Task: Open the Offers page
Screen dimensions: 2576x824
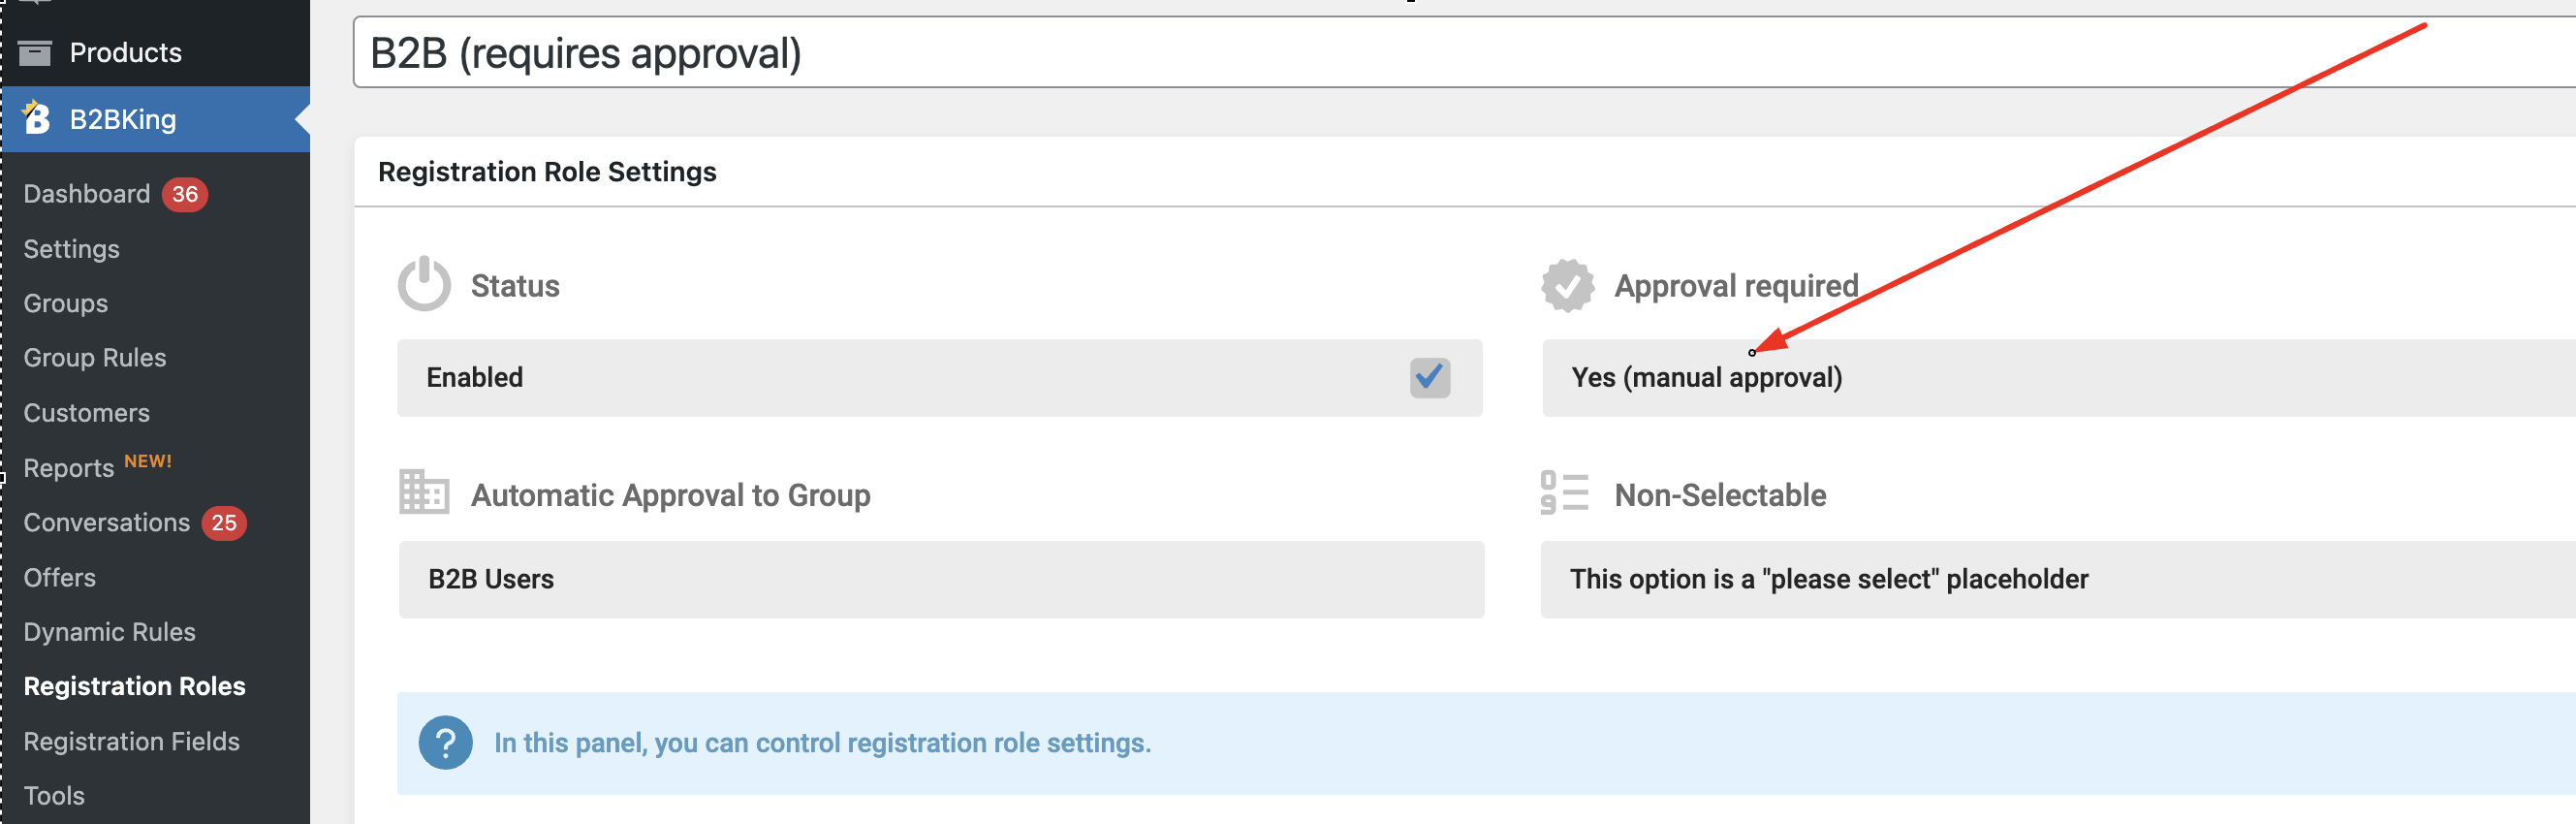Action: (x=60, y=577)
